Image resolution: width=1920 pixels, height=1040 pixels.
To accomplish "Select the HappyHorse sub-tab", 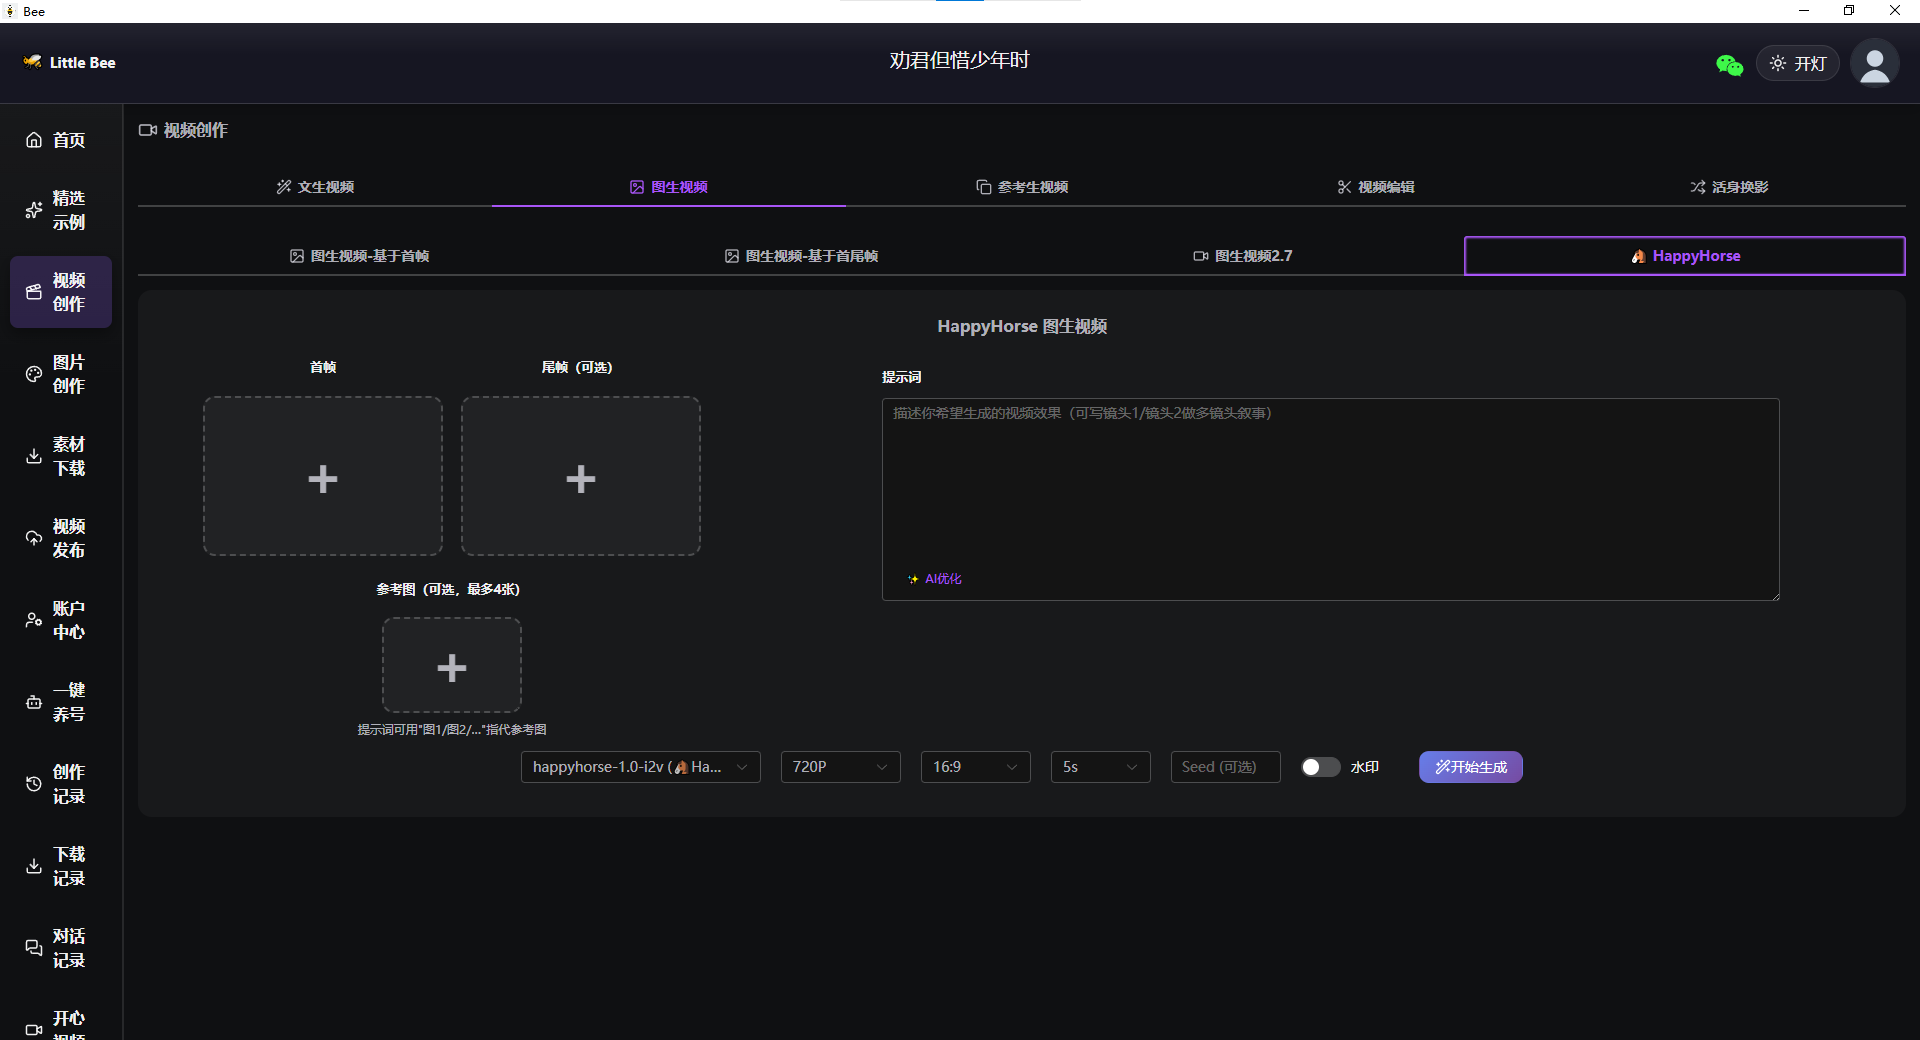I will click(1685, 256).
